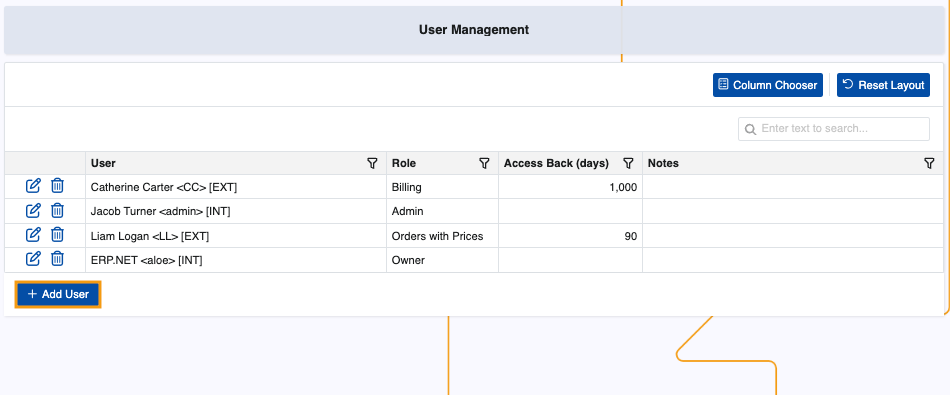The image size is (950, 395).
Task: Open the Notes column filter
Action: pyautogui.click(x=929, y=163)
